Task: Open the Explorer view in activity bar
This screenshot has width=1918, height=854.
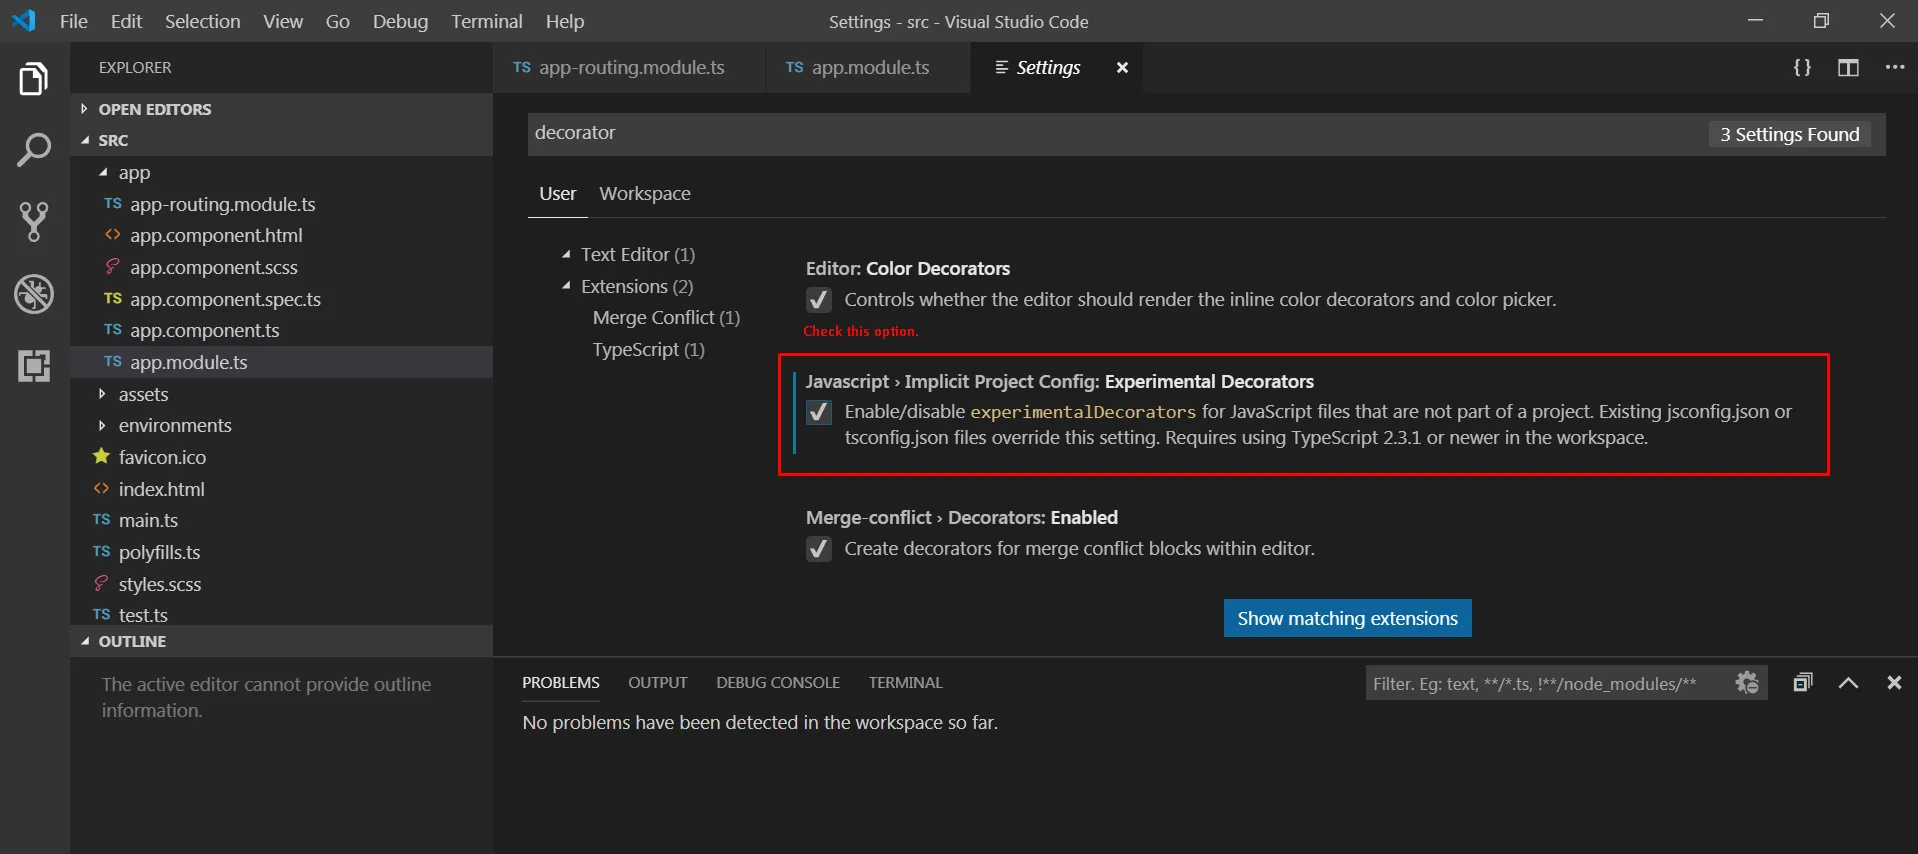Action: [34, 79]
